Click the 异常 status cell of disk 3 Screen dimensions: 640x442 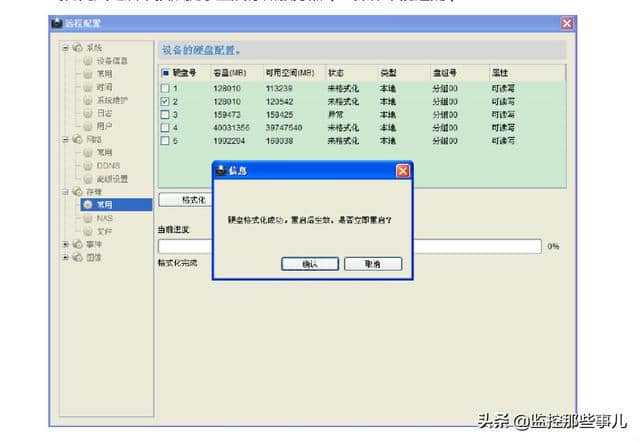336,115
